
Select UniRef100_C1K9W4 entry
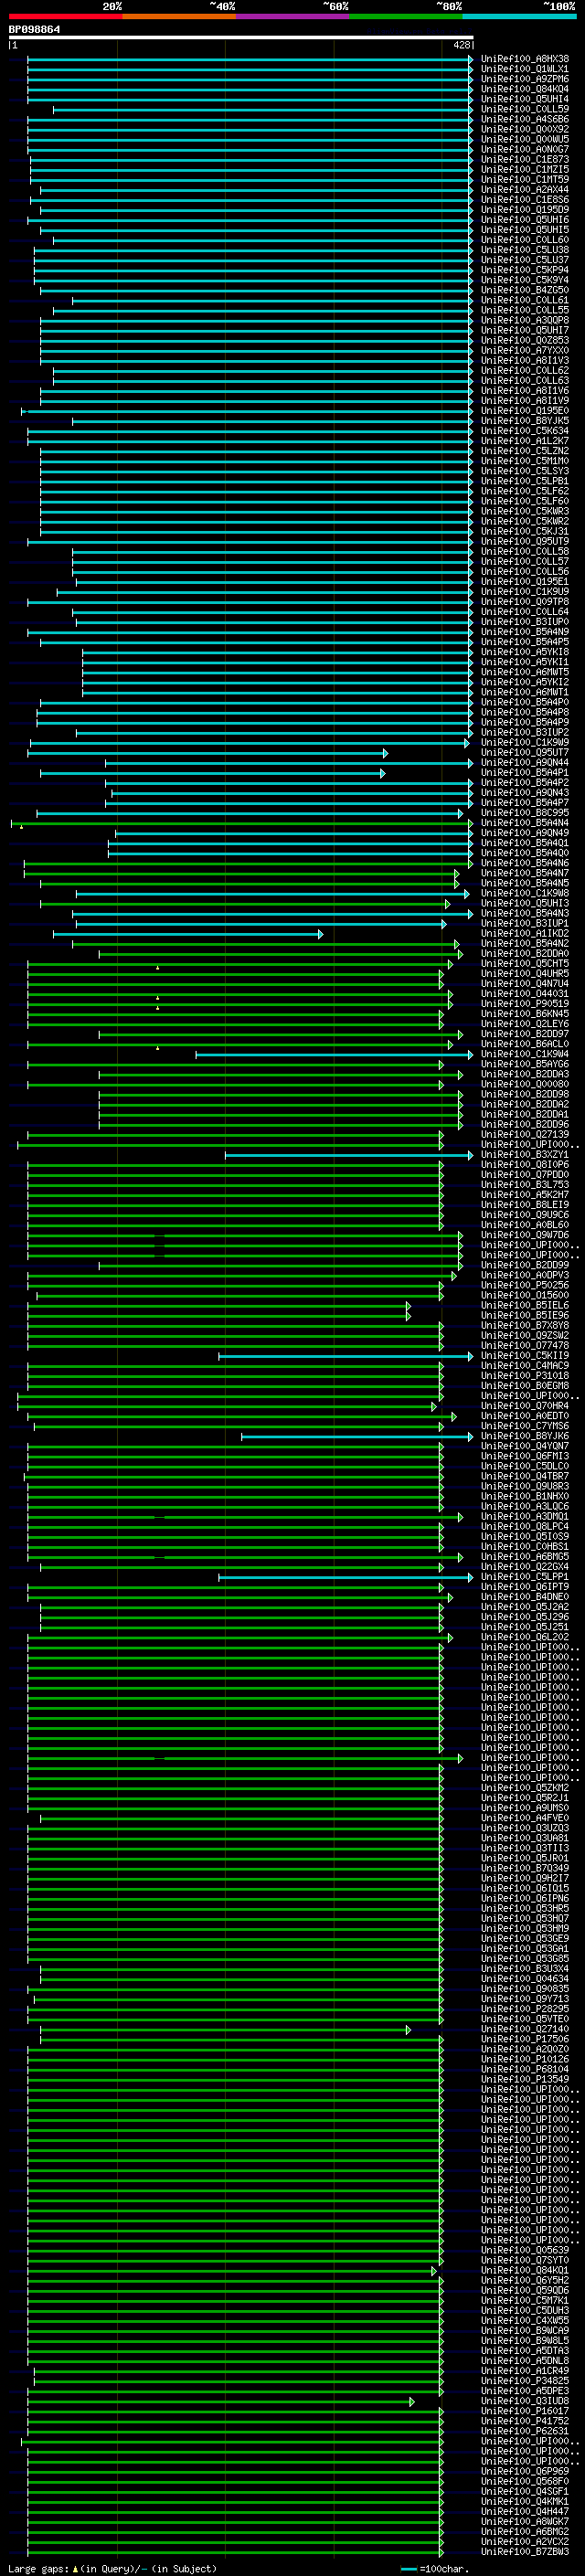tap(525, 1053)
